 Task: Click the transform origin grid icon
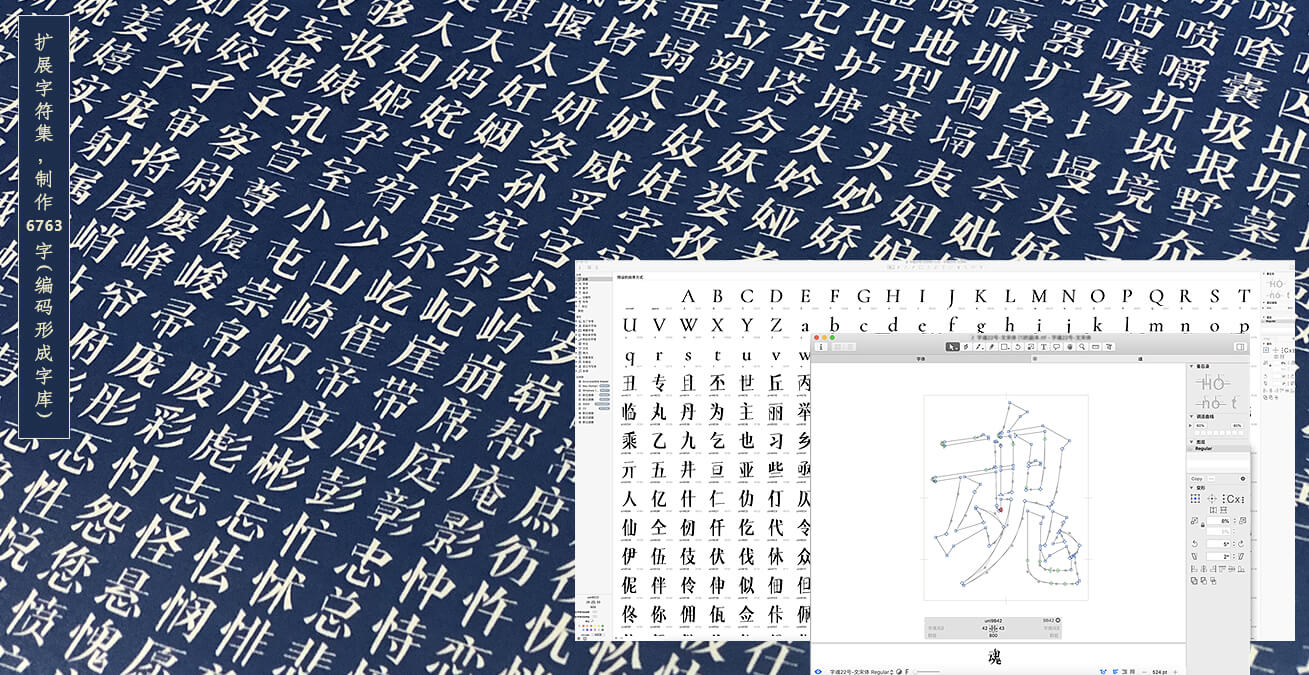click(1195, 498)
